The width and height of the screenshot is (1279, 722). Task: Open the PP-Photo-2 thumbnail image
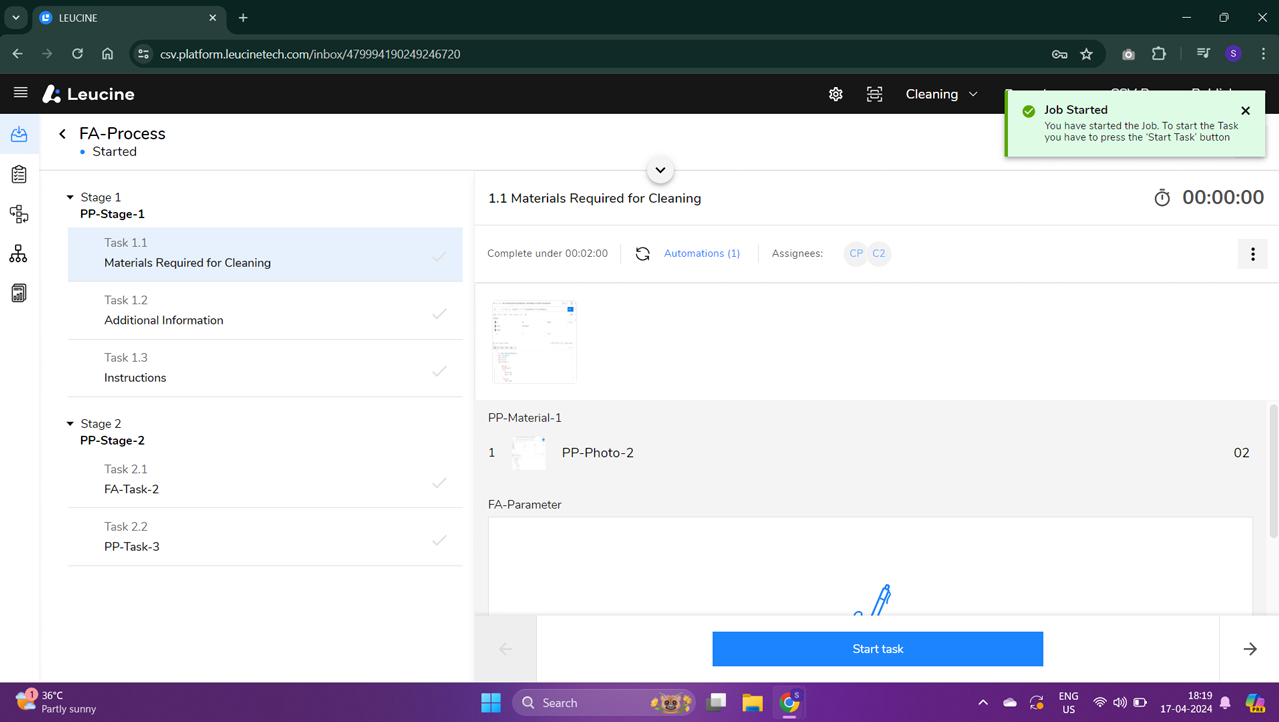[529, 453]
